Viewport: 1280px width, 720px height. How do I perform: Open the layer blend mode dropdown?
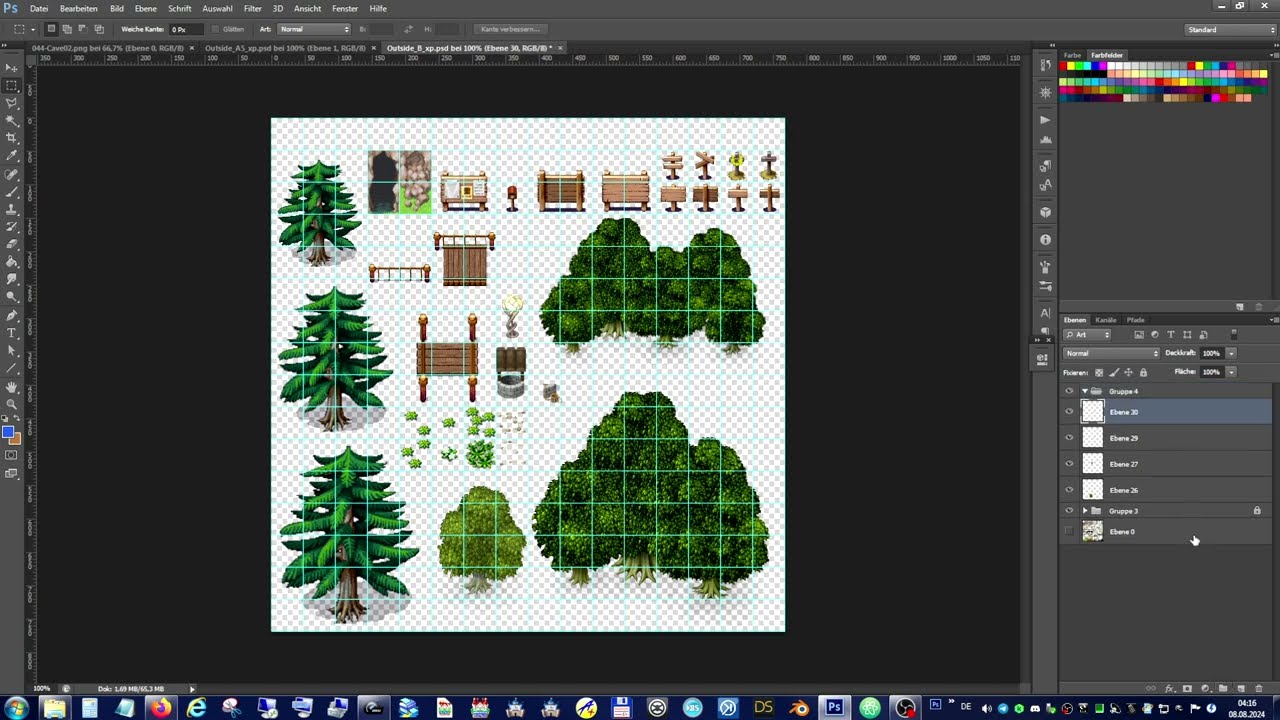(1112, 353)
